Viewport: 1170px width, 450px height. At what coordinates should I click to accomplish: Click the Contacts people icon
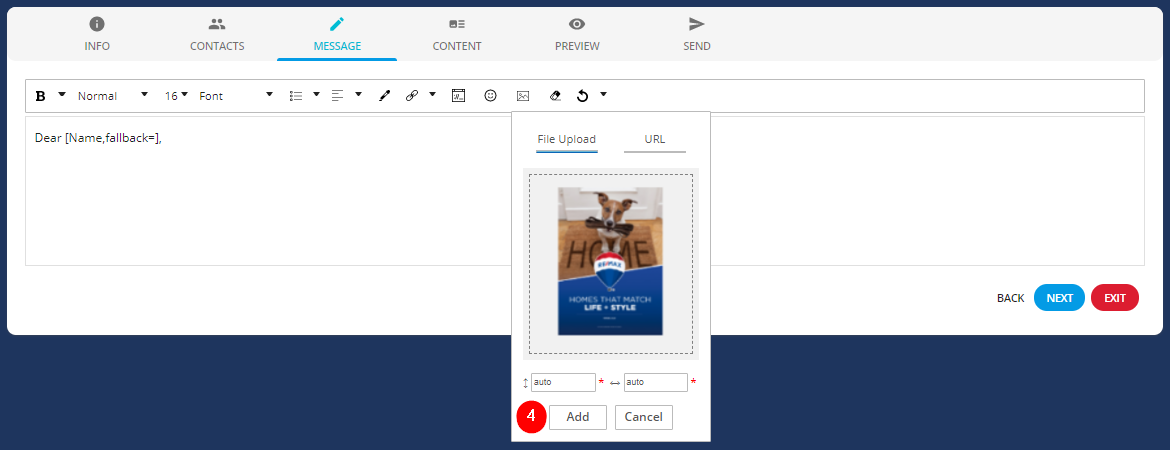[x=217, y=24]
